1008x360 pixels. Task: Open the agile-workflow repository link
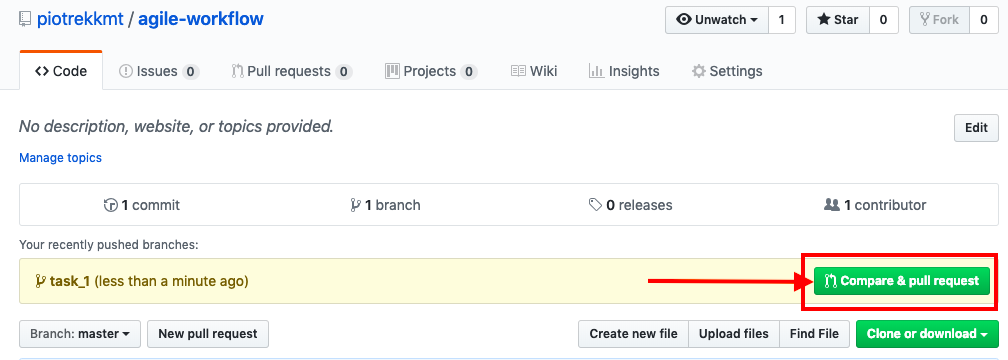(201, 19)
